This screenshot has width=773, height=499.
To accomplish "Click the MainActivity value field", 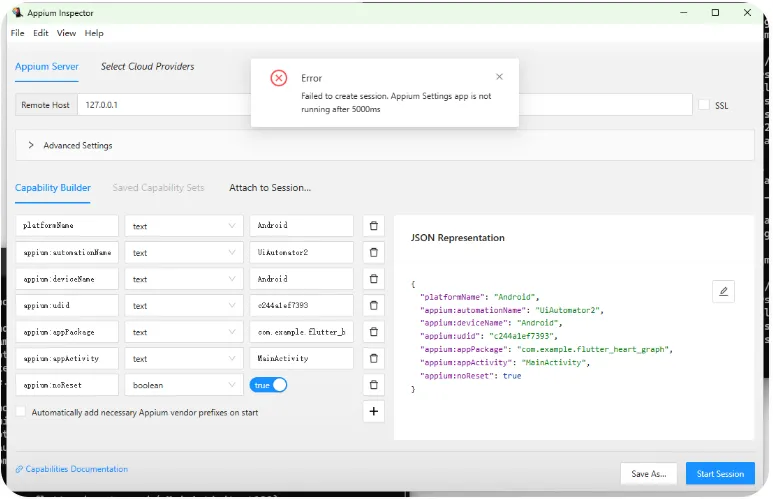I will point(301,358).
